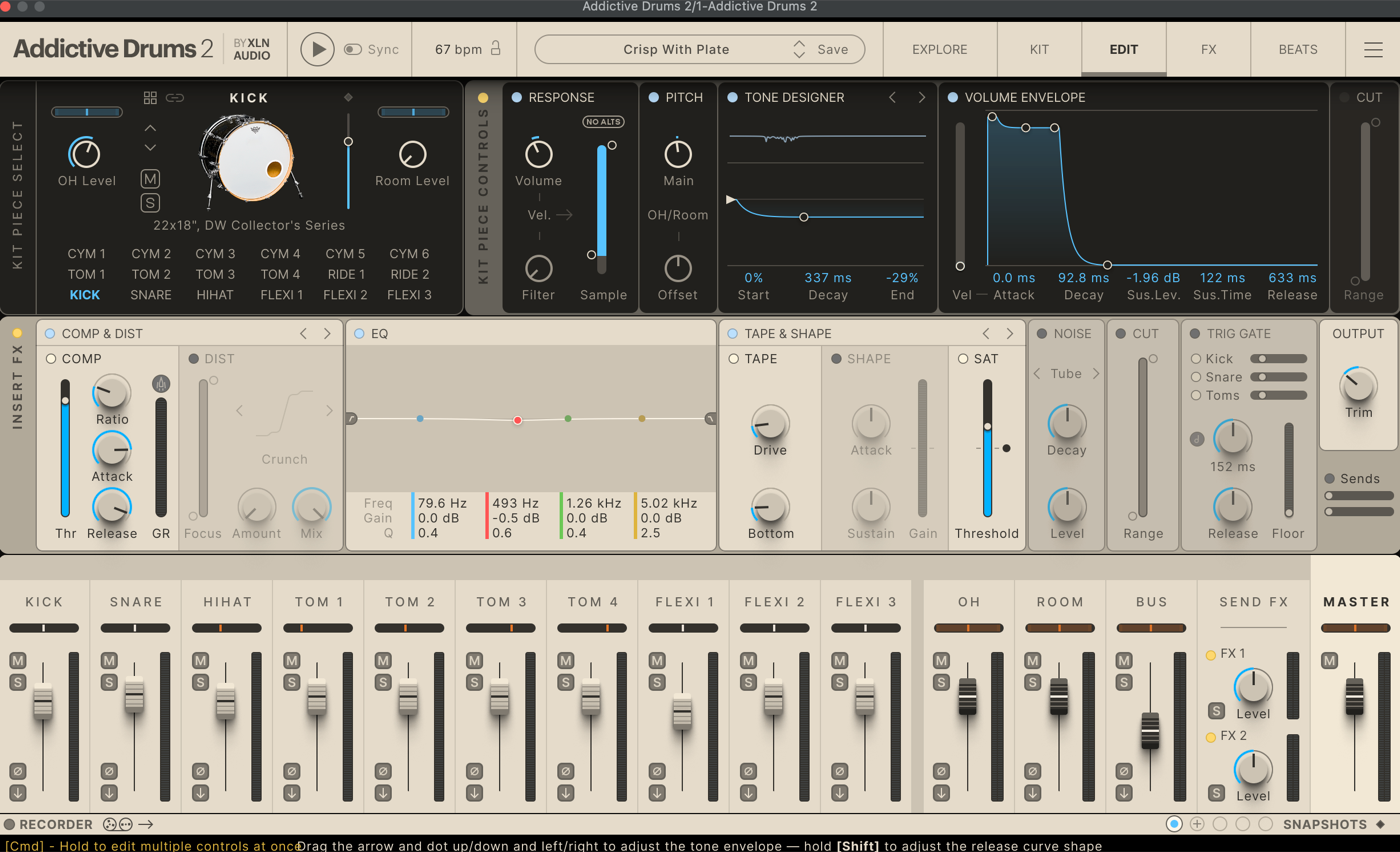Go to next Tone Designer mode

(x=921, y=97)
